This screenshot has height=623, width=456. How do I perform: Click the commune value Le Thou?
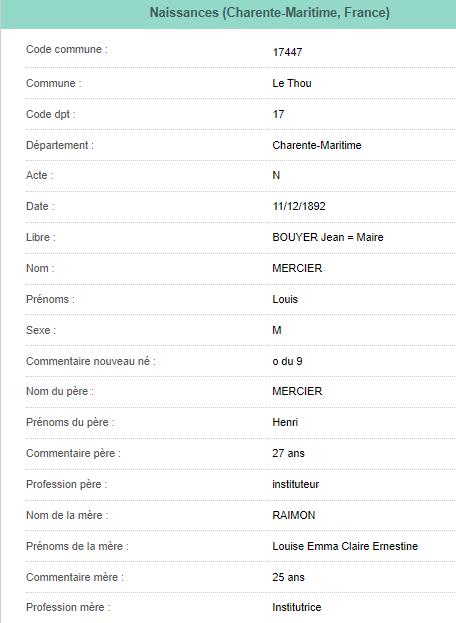point(292,83)
